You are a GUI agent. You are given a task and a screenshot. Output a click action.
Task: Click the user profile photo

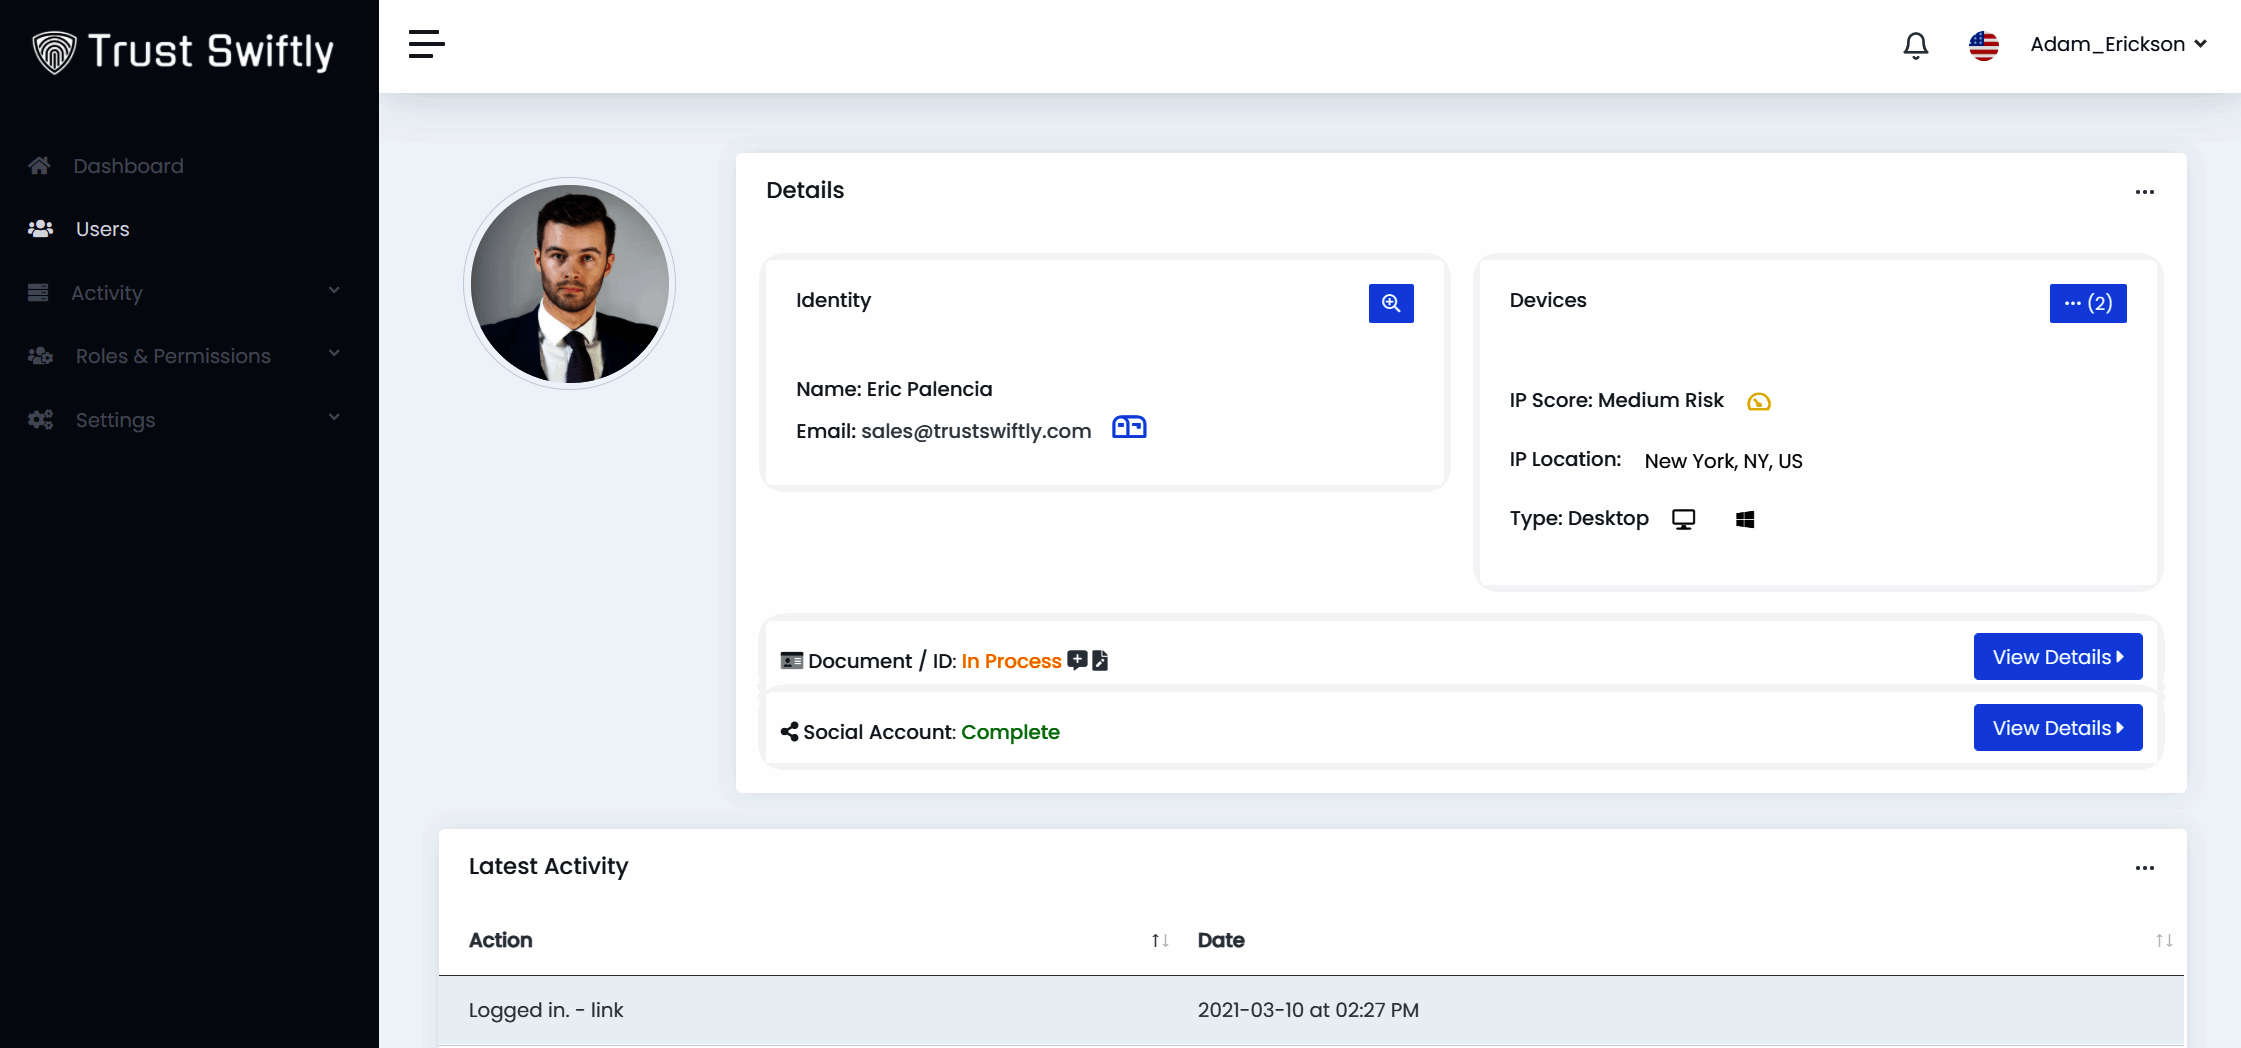[x=569, y=284]
